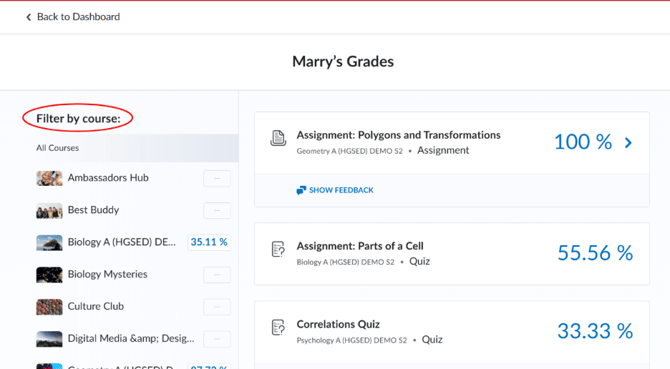This screenshot has height=369, width=670.
Task: Open the 100 % grade for Polygons assignment
Action: pyautogui.click(x=583, y=142)
